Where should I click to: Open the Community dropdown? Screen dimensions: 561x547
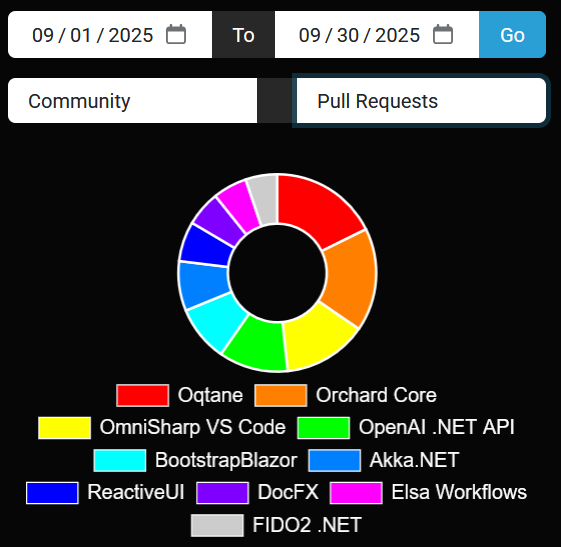pyautogui.click(x=132, y=101)
